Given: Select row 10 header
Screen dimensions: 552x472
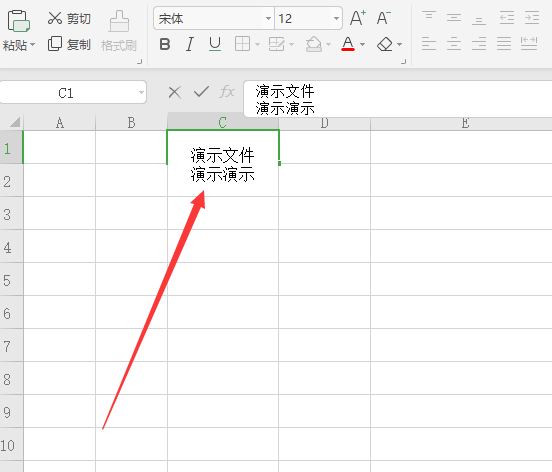Looking at the screenshot, I should pos(11,445).
